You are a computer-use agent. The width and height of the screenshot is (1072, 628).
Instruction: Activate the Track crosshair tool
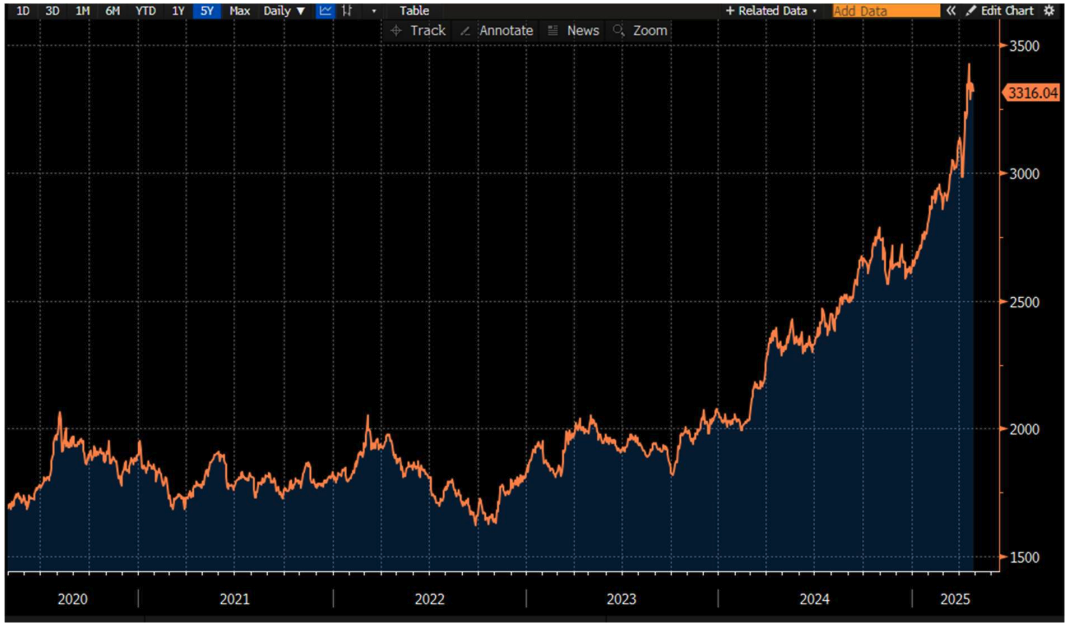419,31
